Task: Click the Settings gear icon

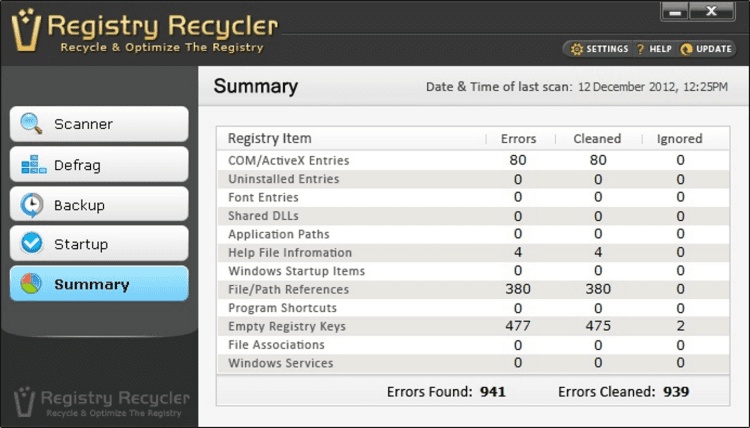Action: 577,49
